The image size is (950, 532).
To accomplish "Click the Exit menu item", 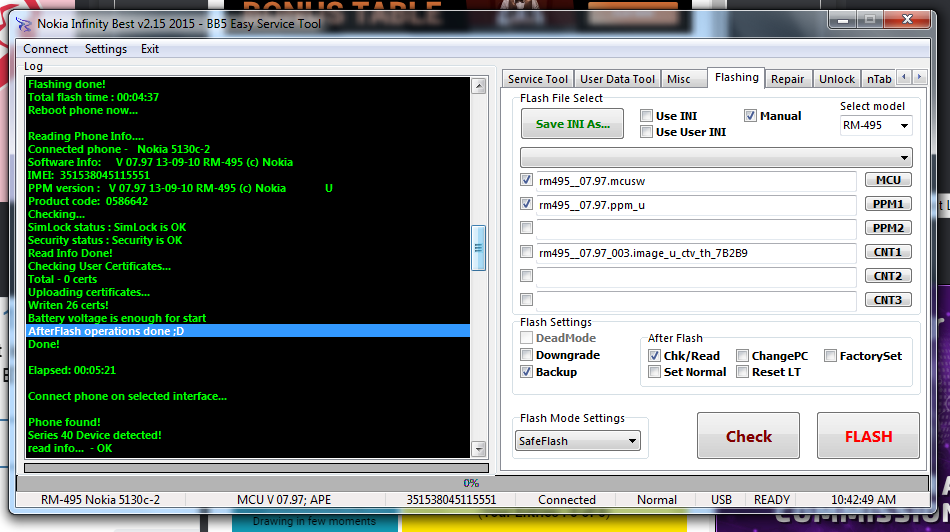I will pos(150,49).
